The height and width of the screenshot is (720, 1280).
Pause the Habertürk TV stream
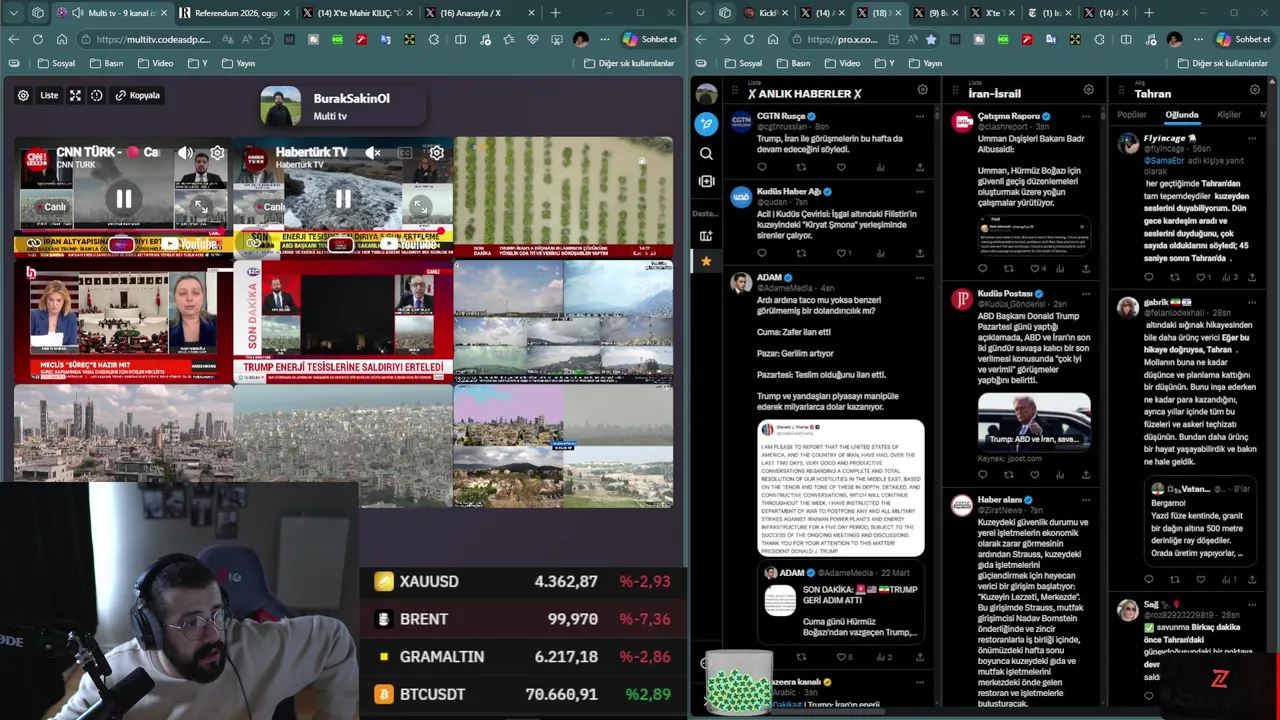343,198
